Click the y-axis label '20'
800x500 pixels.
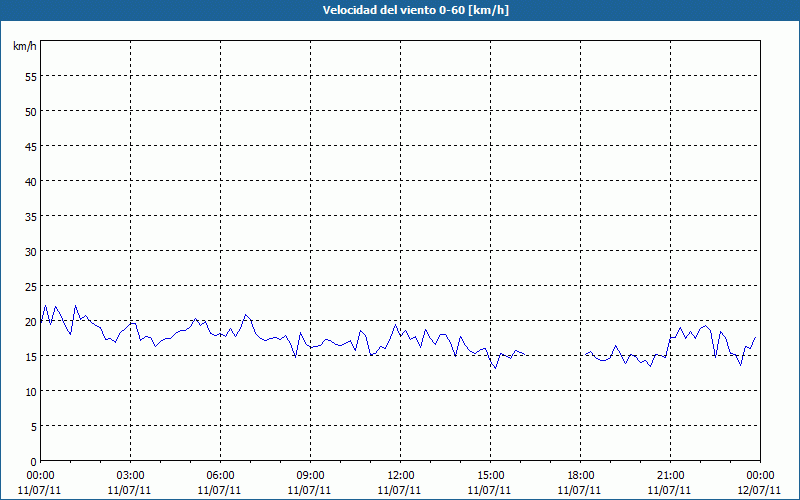[31, 321]
